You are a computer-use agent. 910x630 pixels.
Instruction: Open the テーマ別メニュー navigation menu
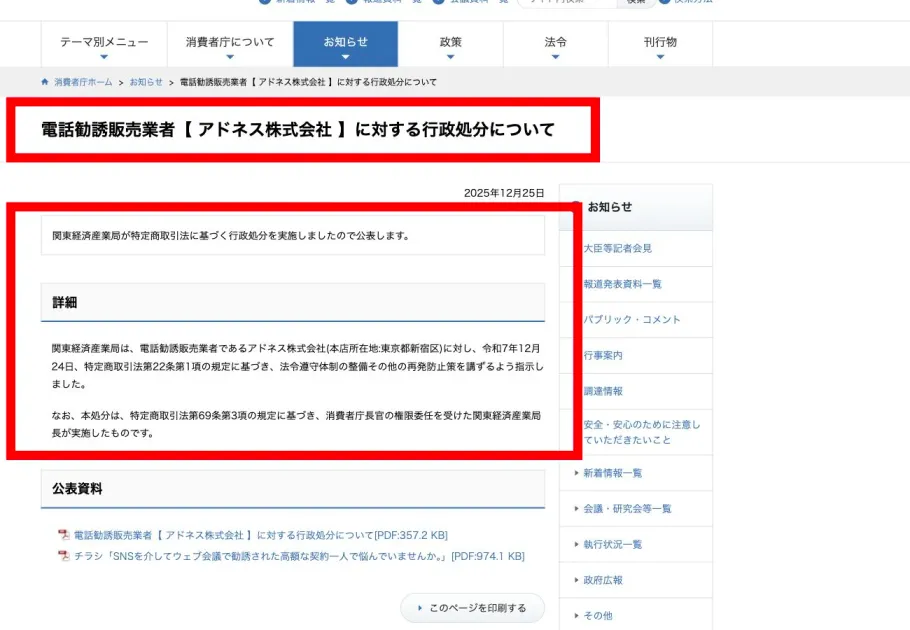[x=104, y=45]
